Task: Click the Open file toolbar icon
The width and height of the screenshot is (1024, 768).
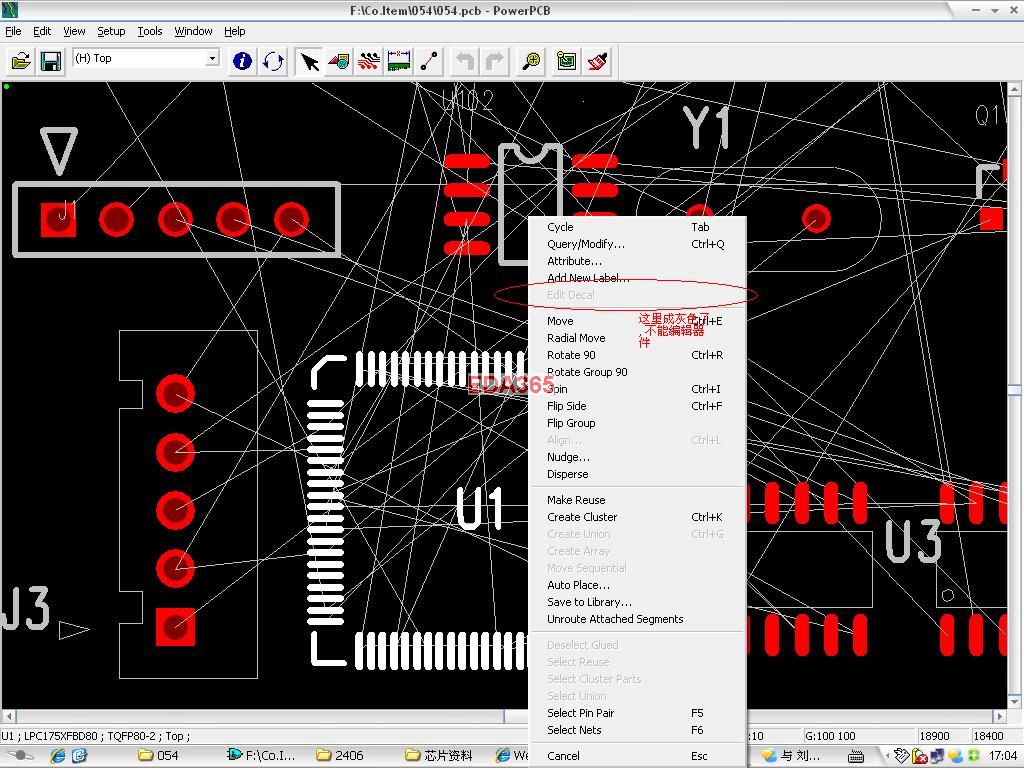Action: (21, 61)
